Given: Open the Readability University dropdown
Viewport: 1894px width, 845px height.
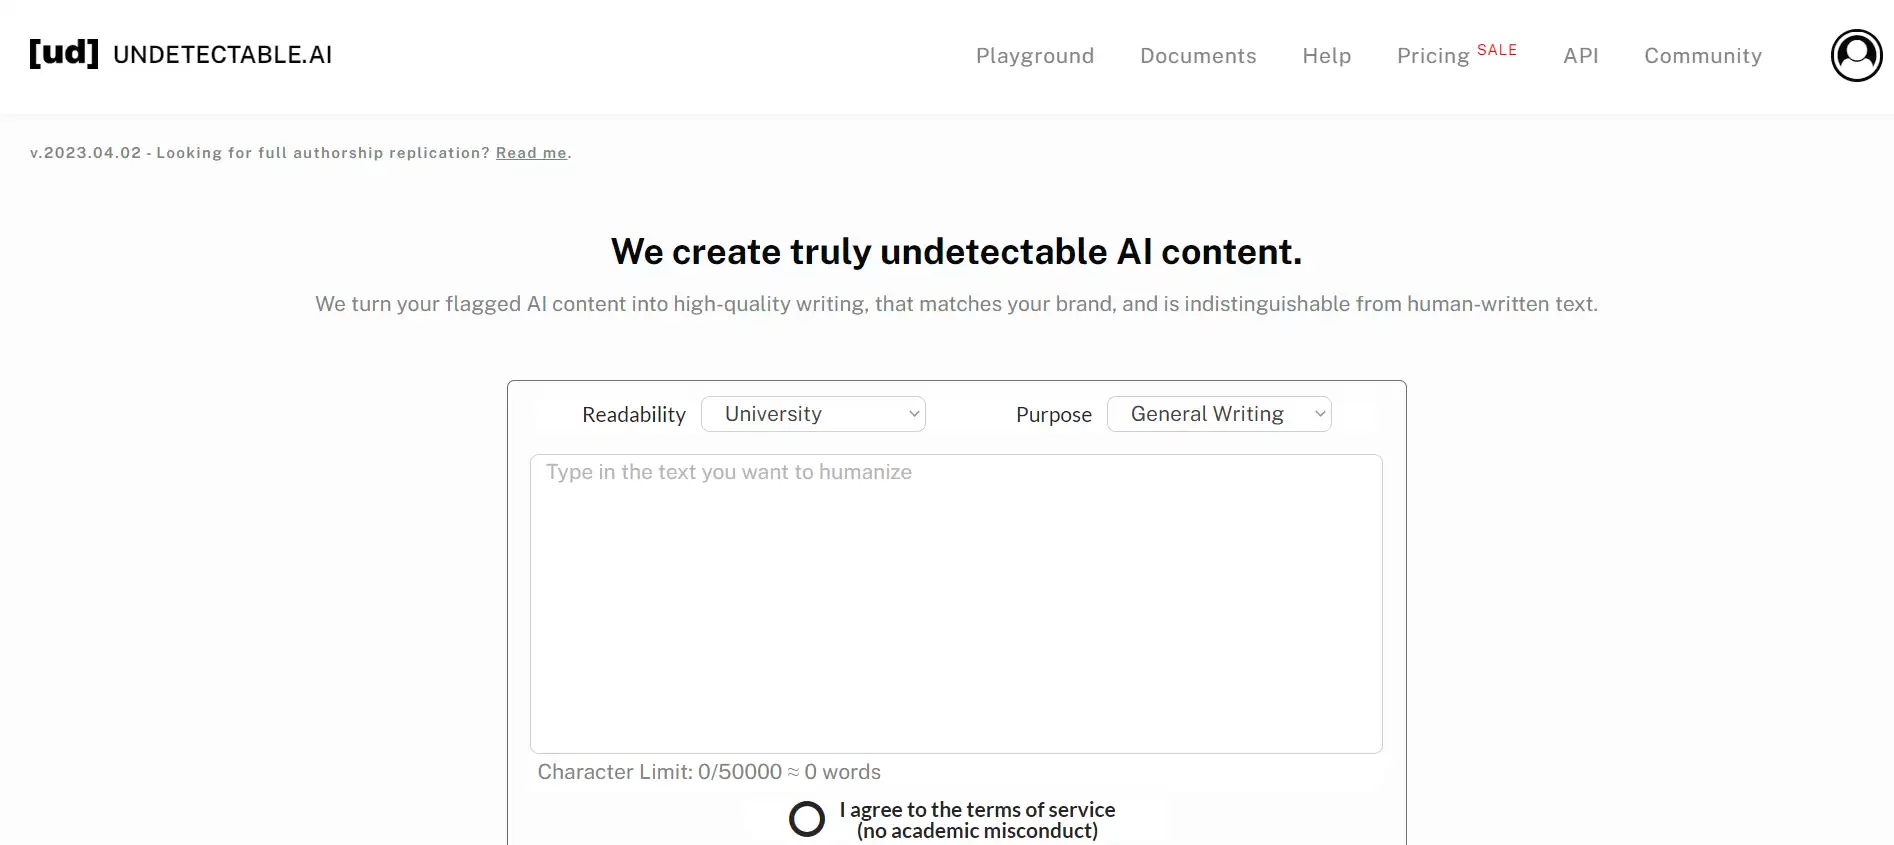Looking at the screenshot, I should (813, 414).
